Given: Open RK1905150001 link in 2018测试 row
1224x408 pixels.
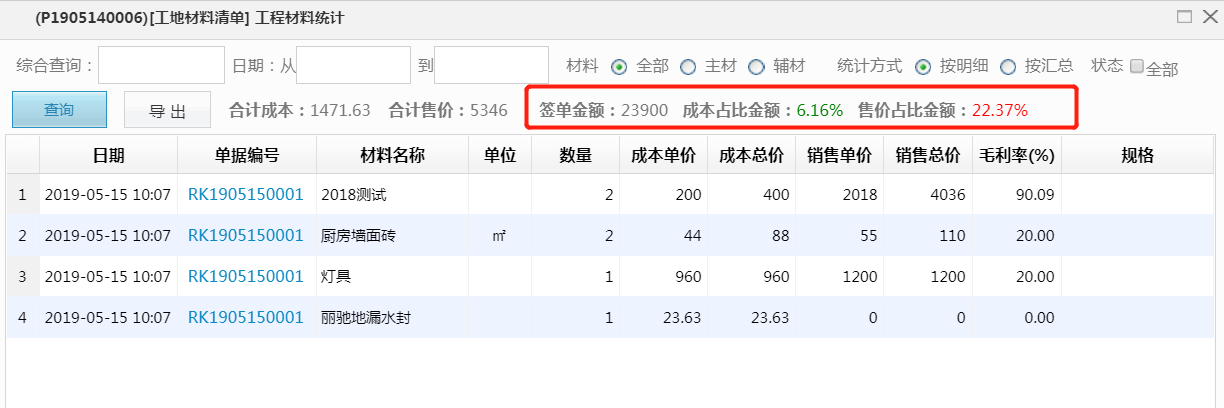Looking at the screenshot, I should pos(245,194).
